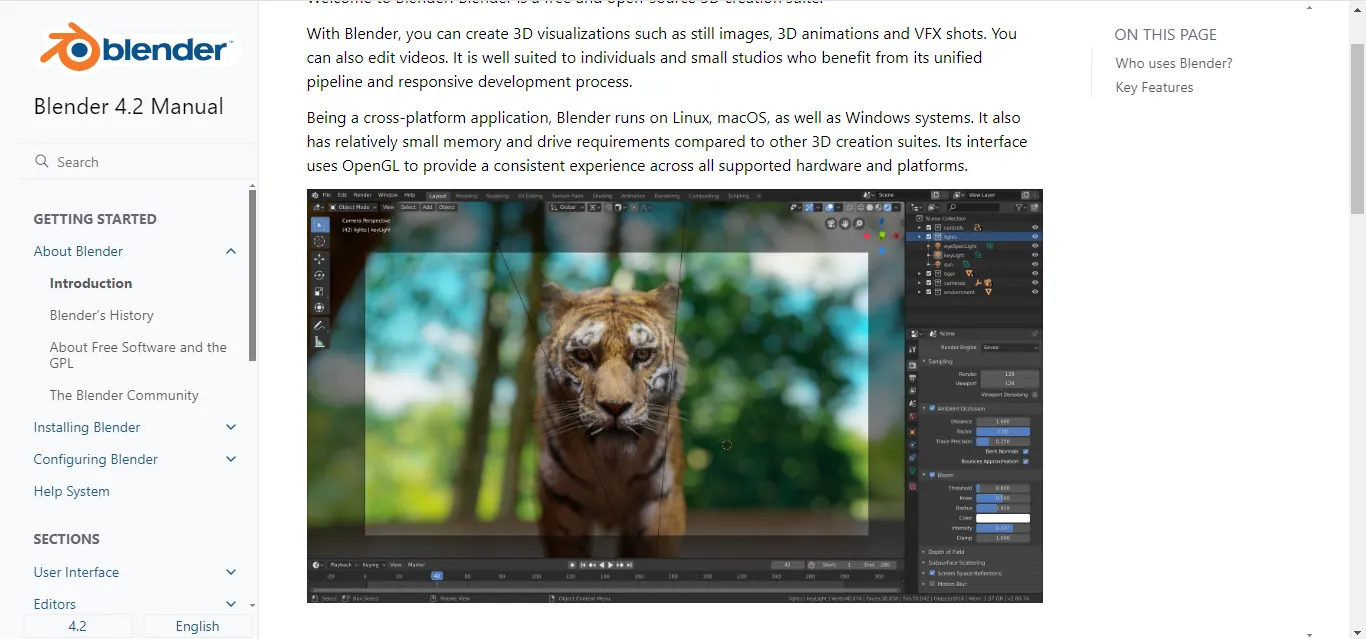
Task: Pick the Annotate pencil tool
Action: pos(319,325)
